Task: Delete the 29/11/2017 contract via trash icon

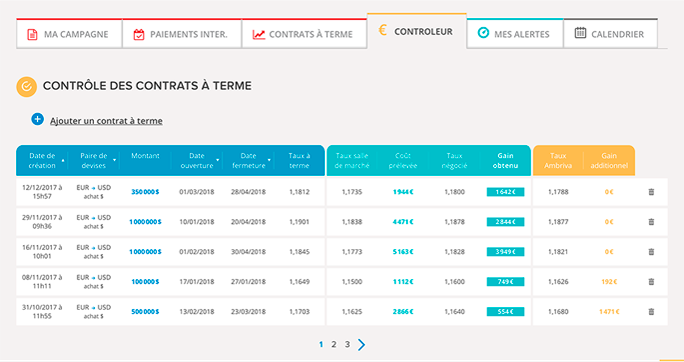Action: point(651,222)
